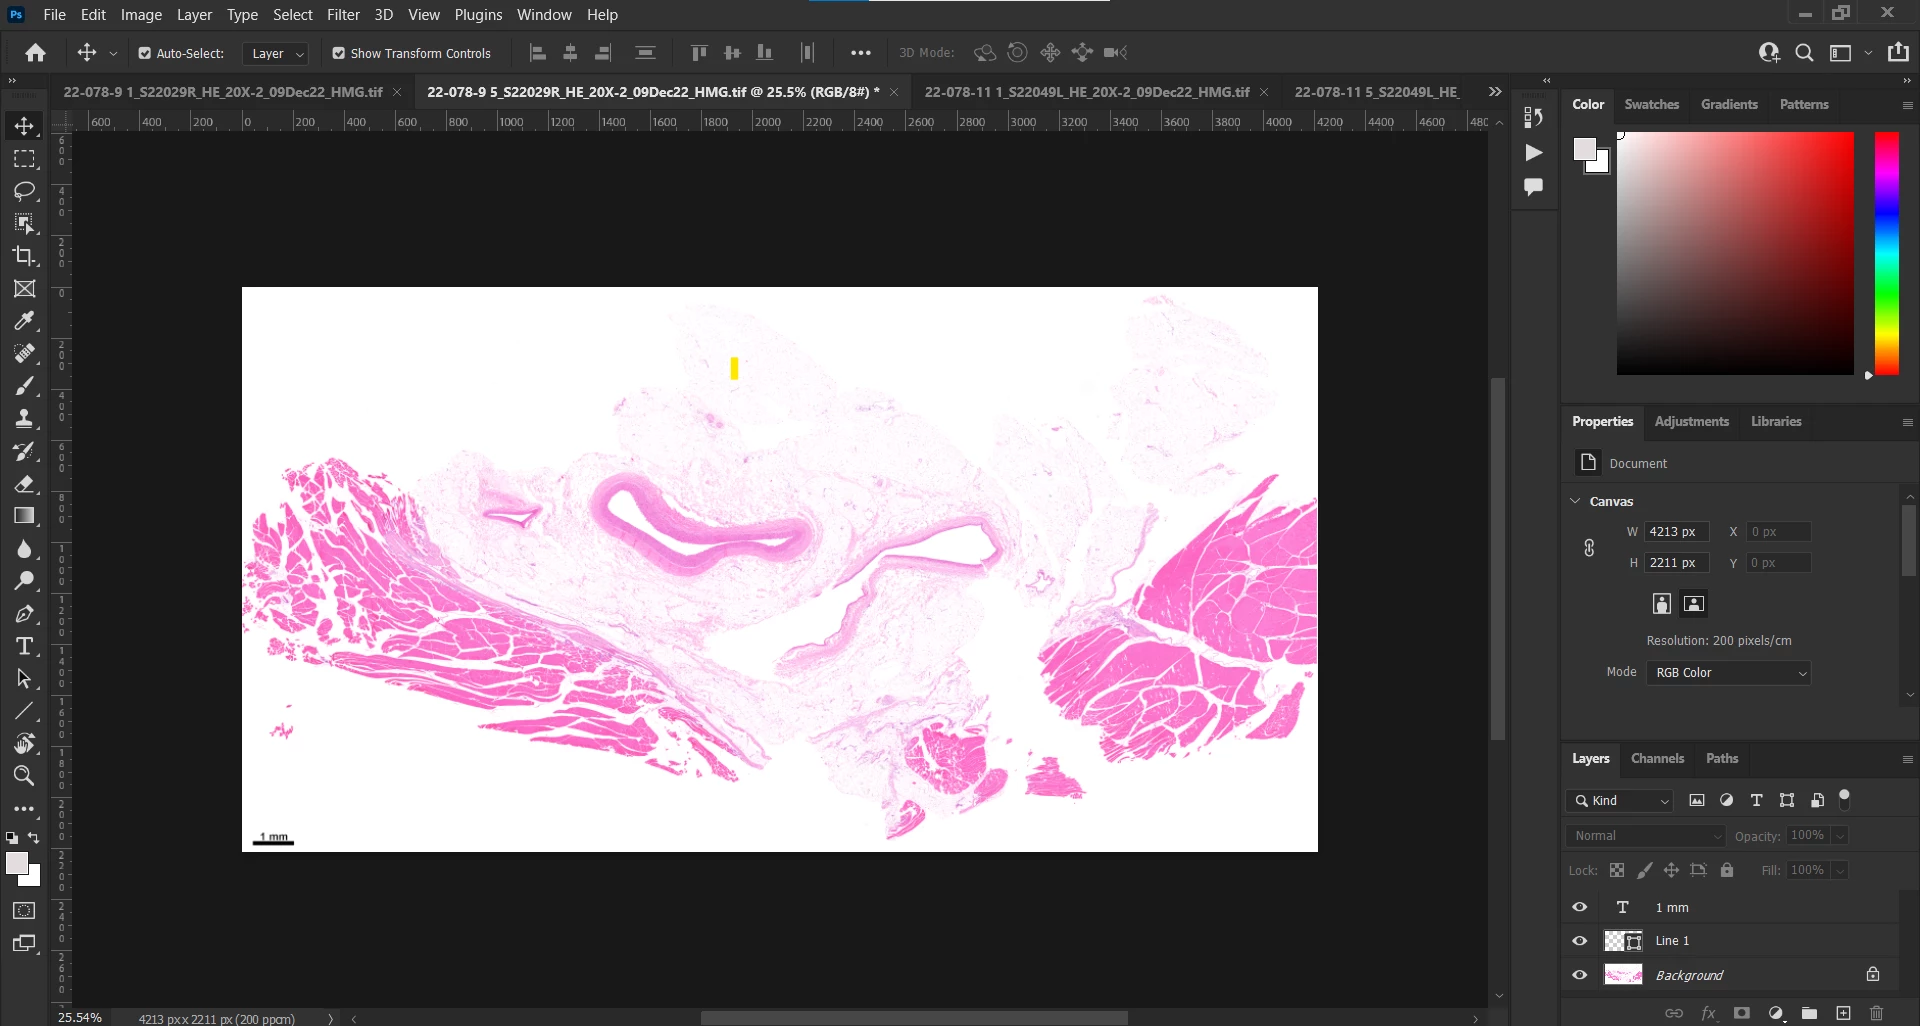
Task: Pick a color in the red color field
Action: click(x=1735, y=254)
